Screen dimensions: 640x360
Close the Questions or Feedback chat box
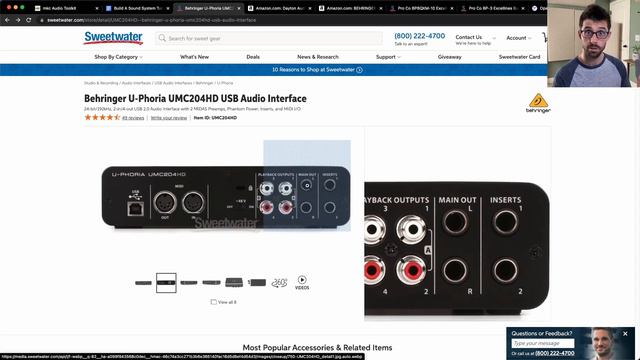625,333
